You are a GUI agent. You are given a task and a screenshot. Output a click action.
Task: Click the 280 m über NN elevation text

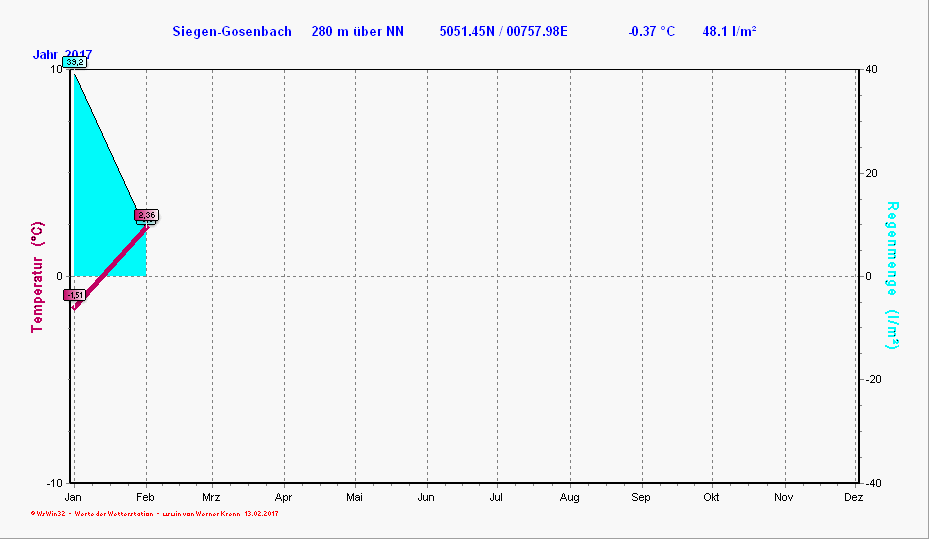(x=358, y=31)
